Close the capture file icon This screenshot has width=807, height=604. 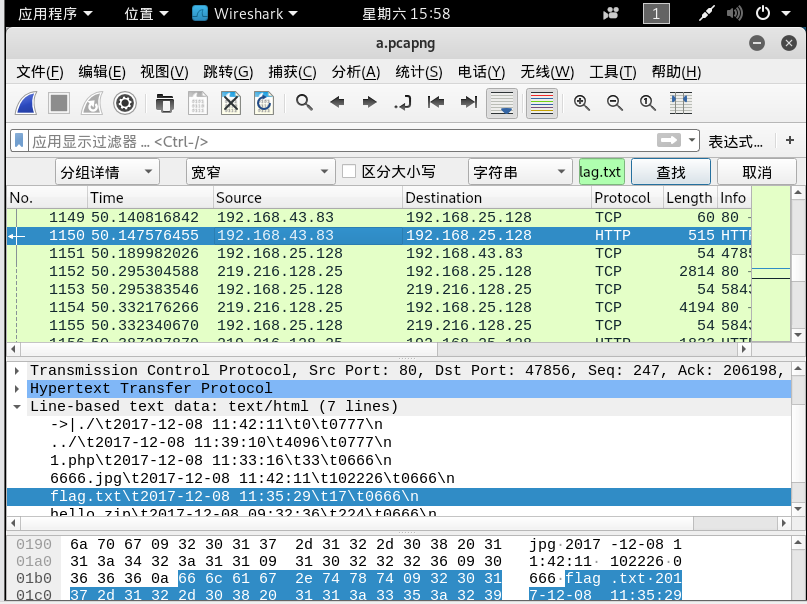coord(231,103)
